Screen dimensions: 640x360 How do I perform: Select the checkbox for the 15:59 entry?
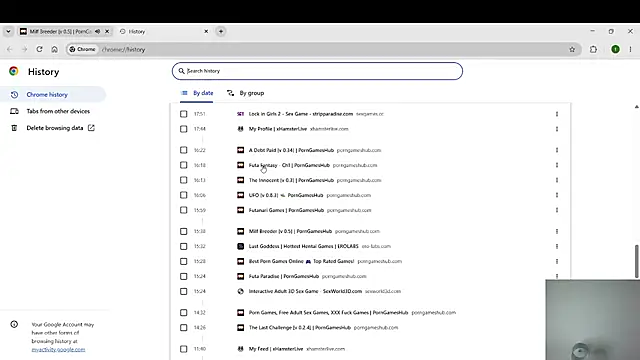pyautogui.click(x=184, y=210)
